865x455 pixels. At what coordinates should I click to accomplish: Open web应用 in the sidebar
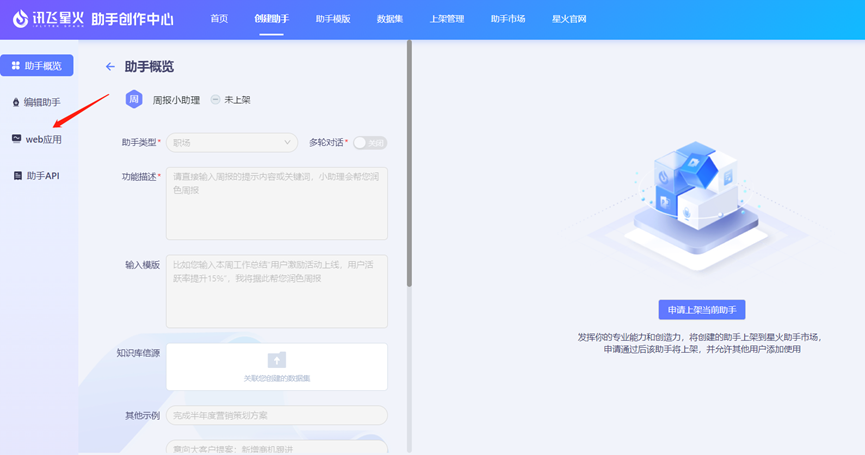(37, 140)
